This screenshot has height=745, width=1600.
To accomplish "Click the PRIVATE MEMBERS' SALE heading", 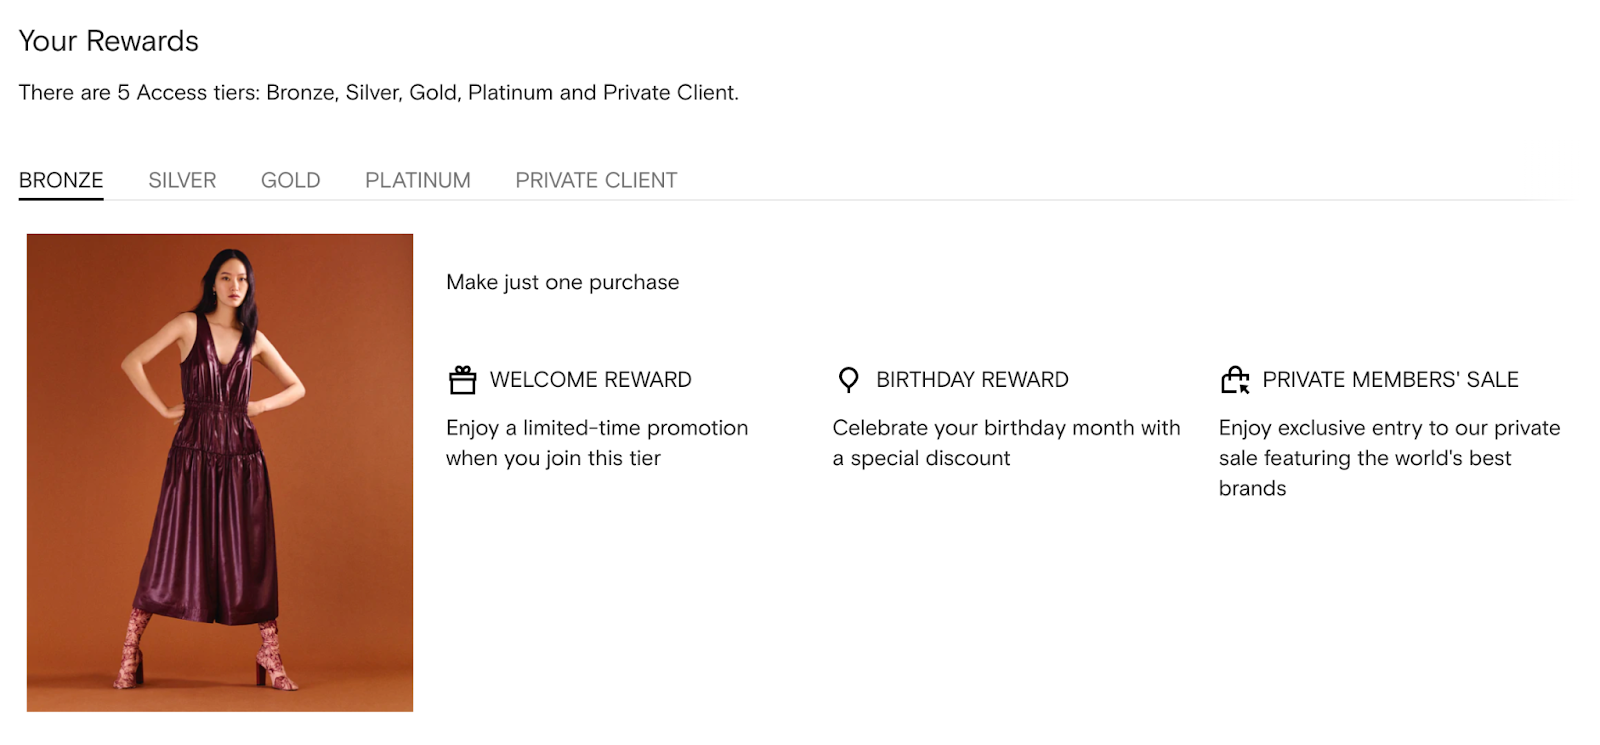I will (1391, 379).
